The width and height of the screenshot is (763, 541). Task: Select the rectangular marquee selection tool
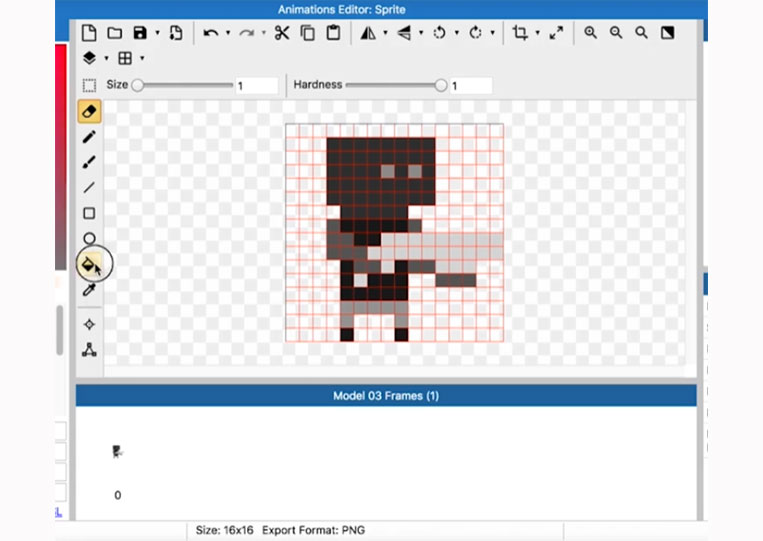[x=89, y=86]
